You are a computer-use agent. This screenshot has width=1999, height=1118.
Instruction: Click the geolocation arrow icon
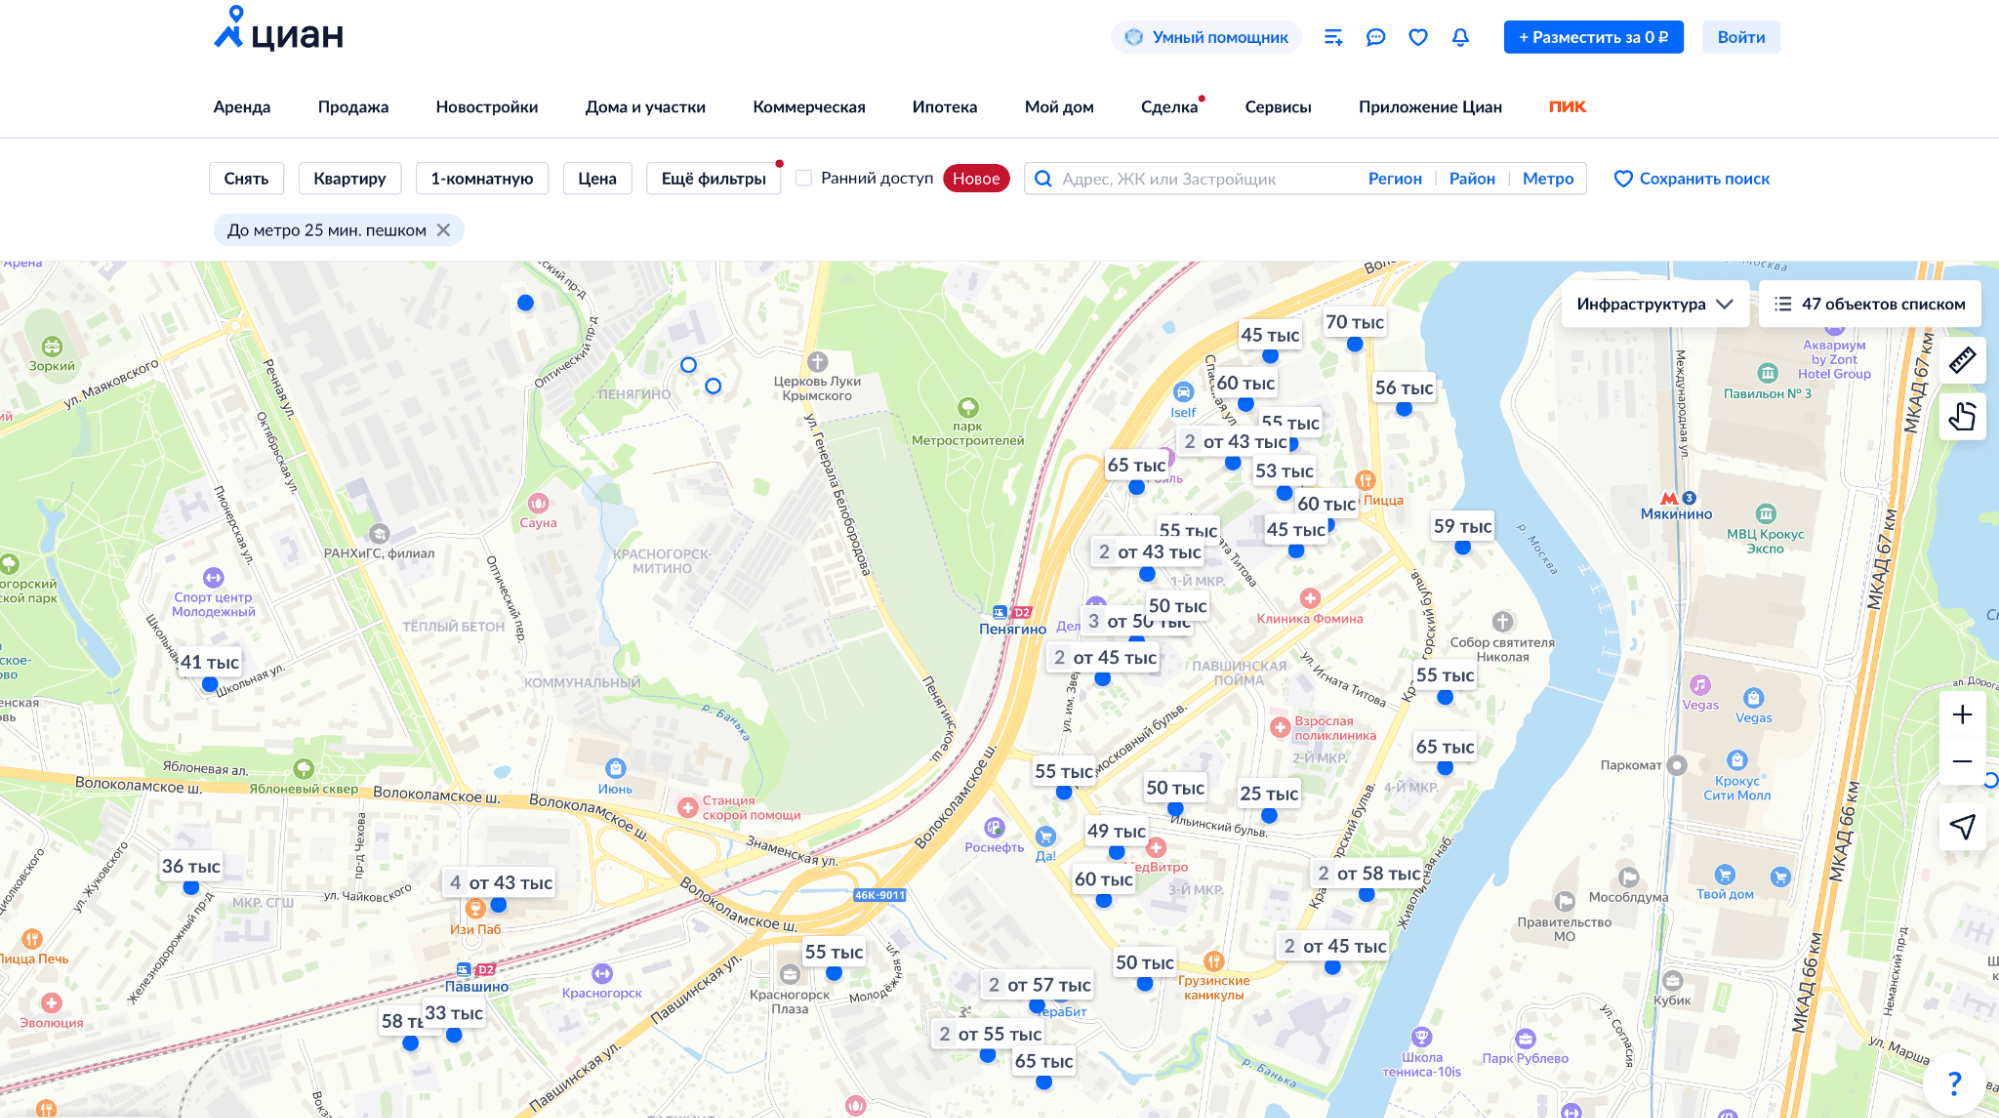pos(1962,826)
